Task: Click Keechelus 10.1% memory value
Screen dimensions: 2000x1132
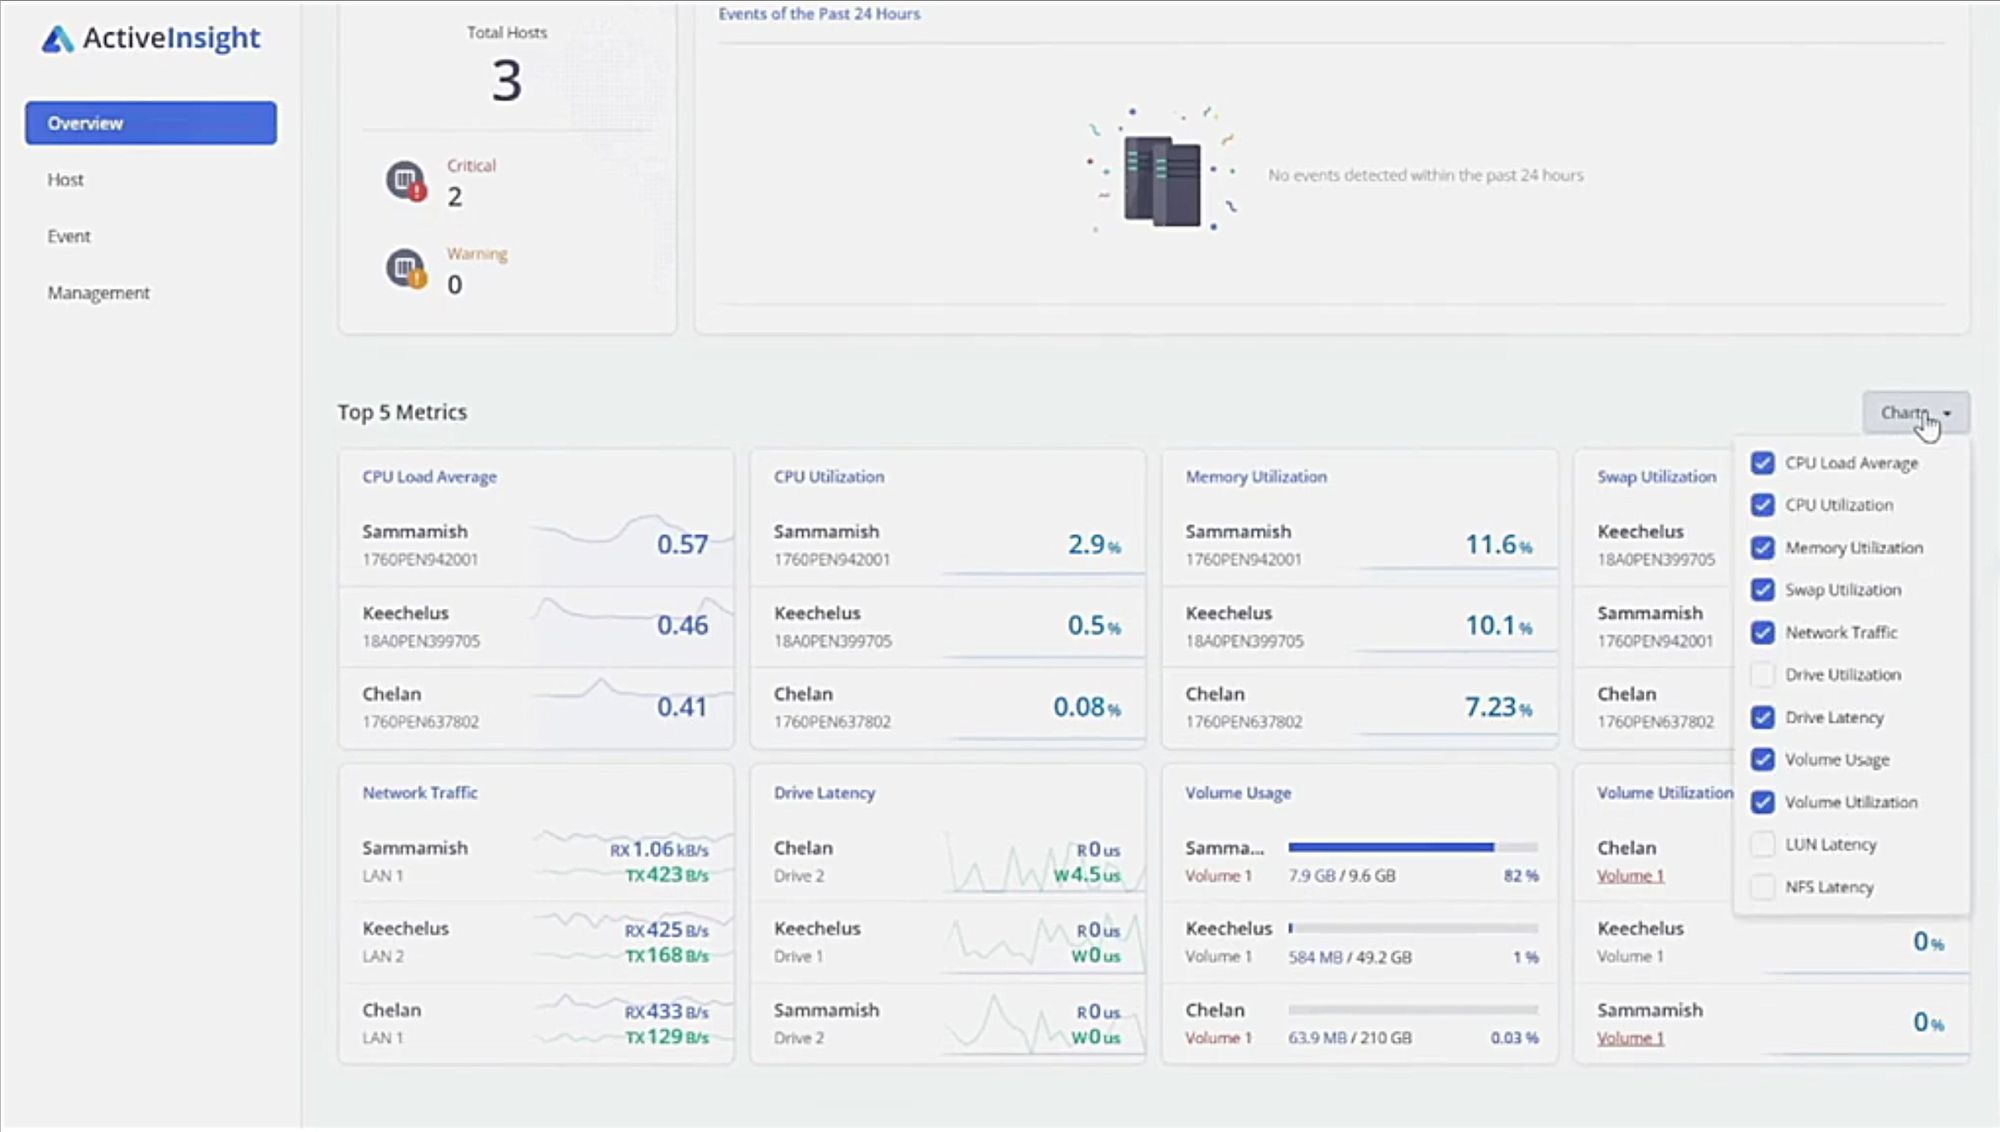Action: (x=1499, y=626)
